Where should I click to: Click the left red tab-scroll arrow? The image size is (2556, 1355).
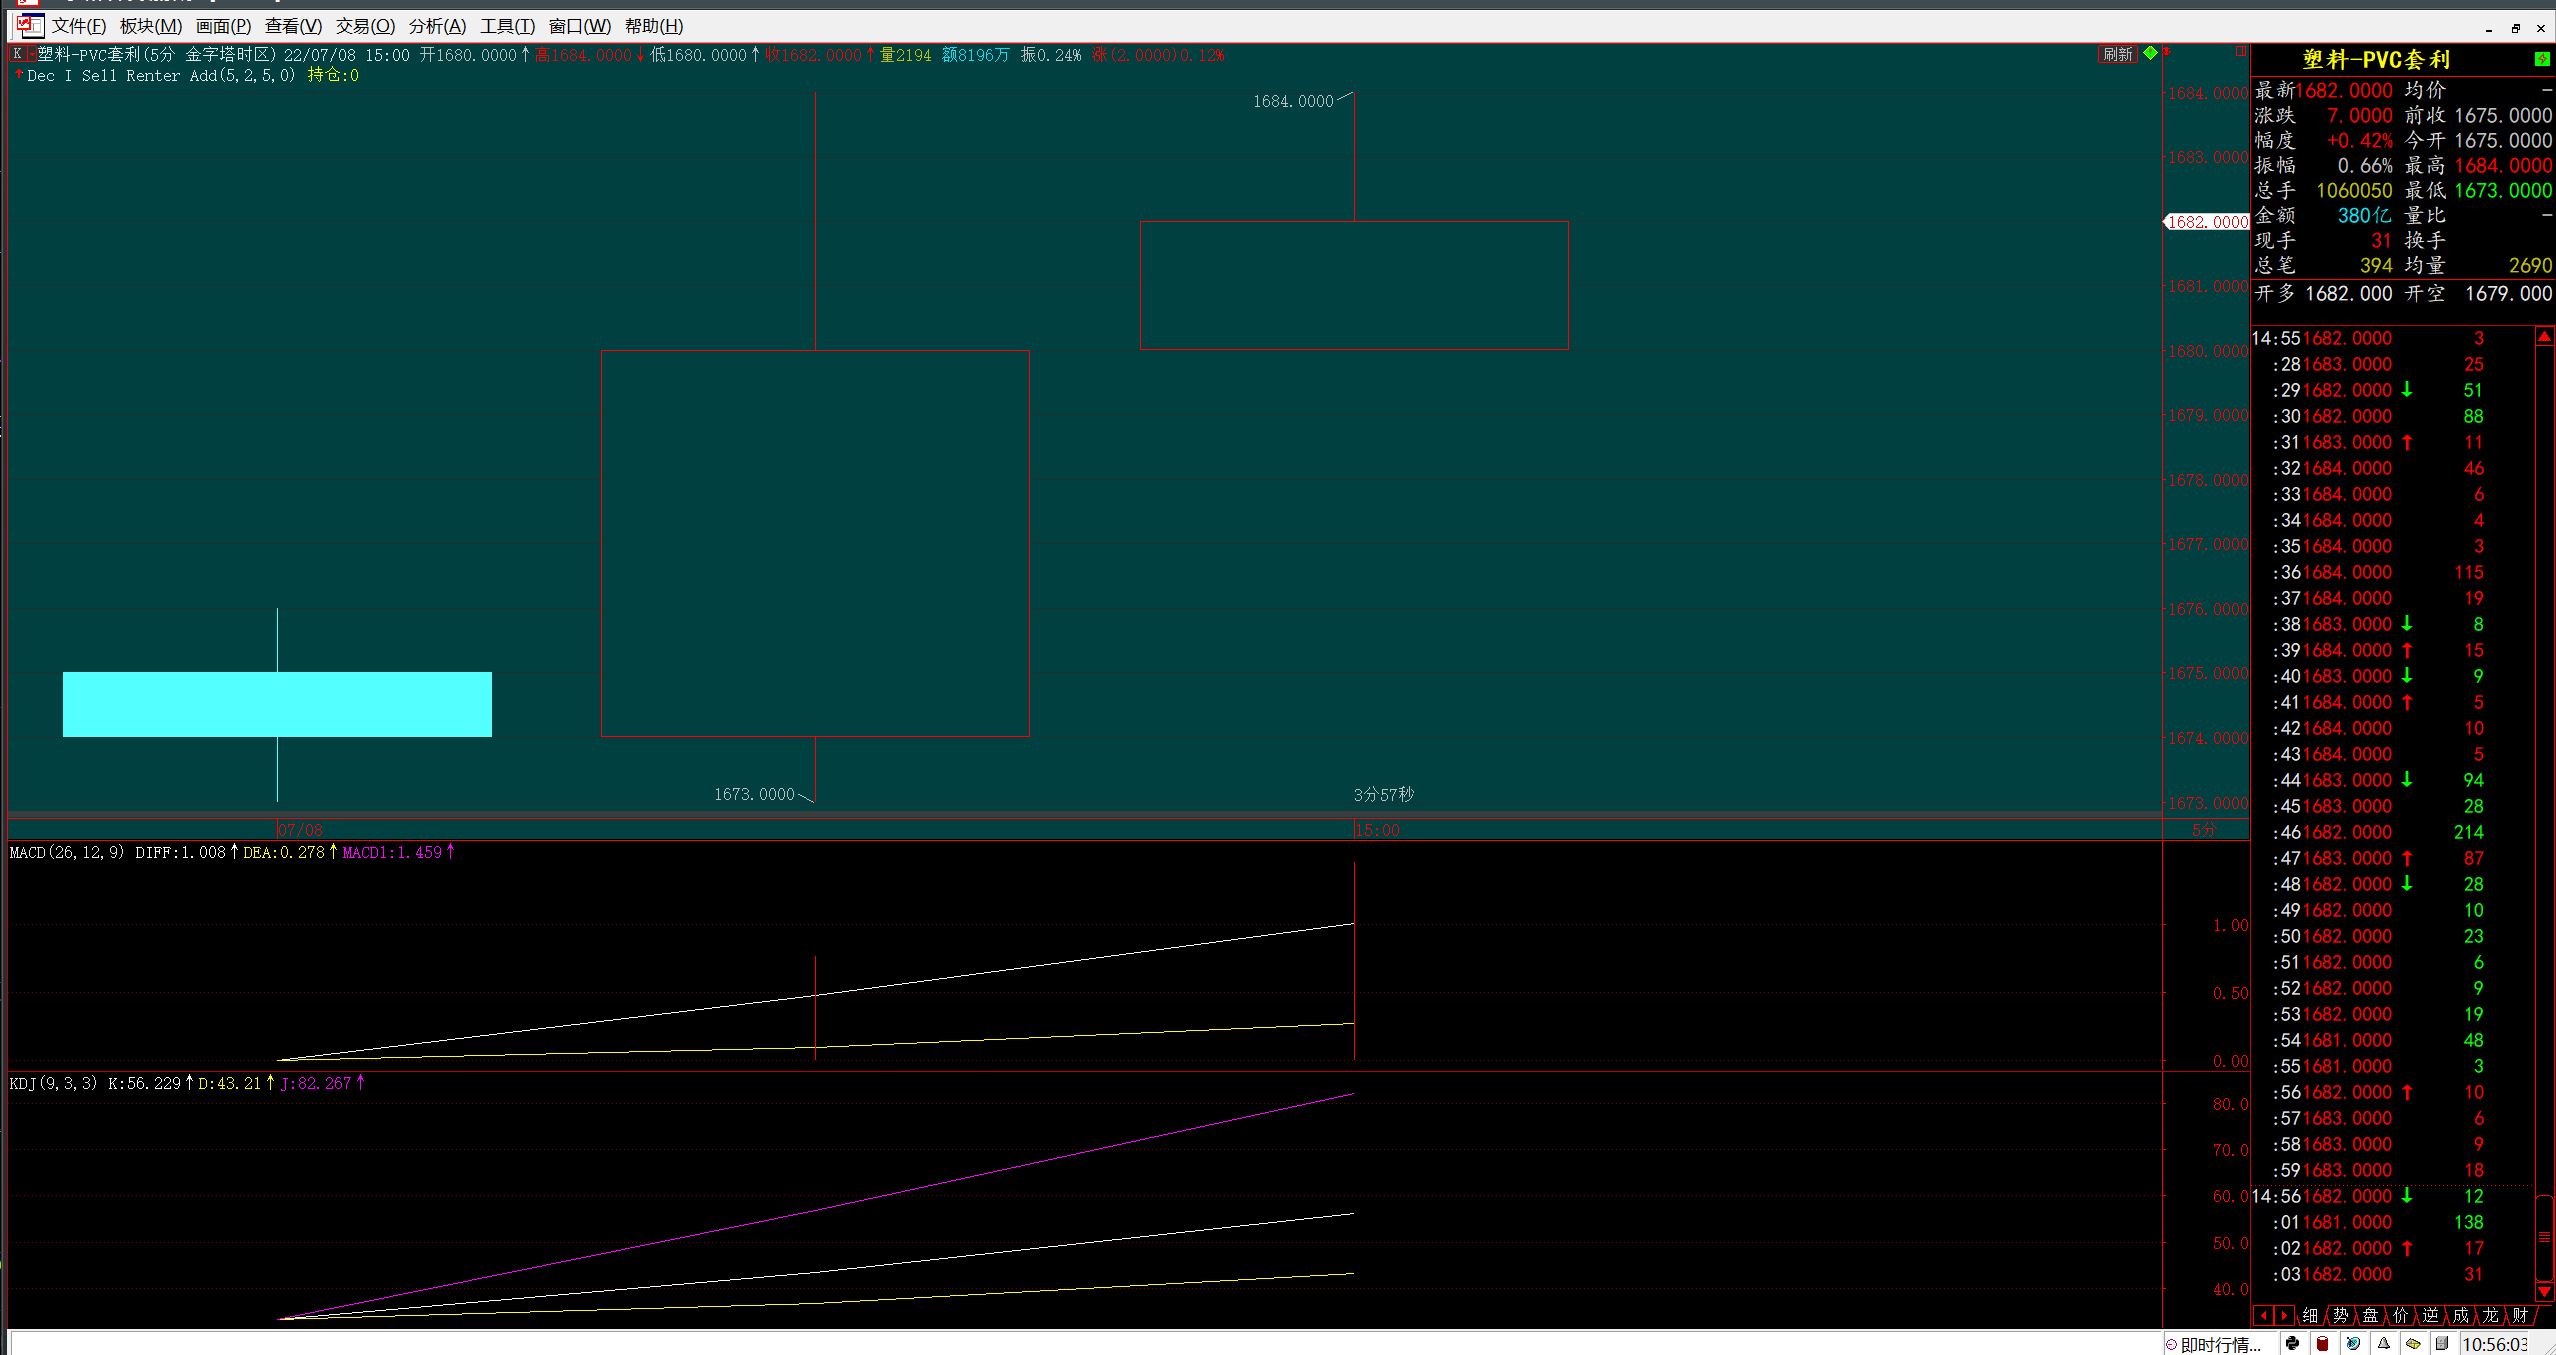click(x=2264, y=1315)
